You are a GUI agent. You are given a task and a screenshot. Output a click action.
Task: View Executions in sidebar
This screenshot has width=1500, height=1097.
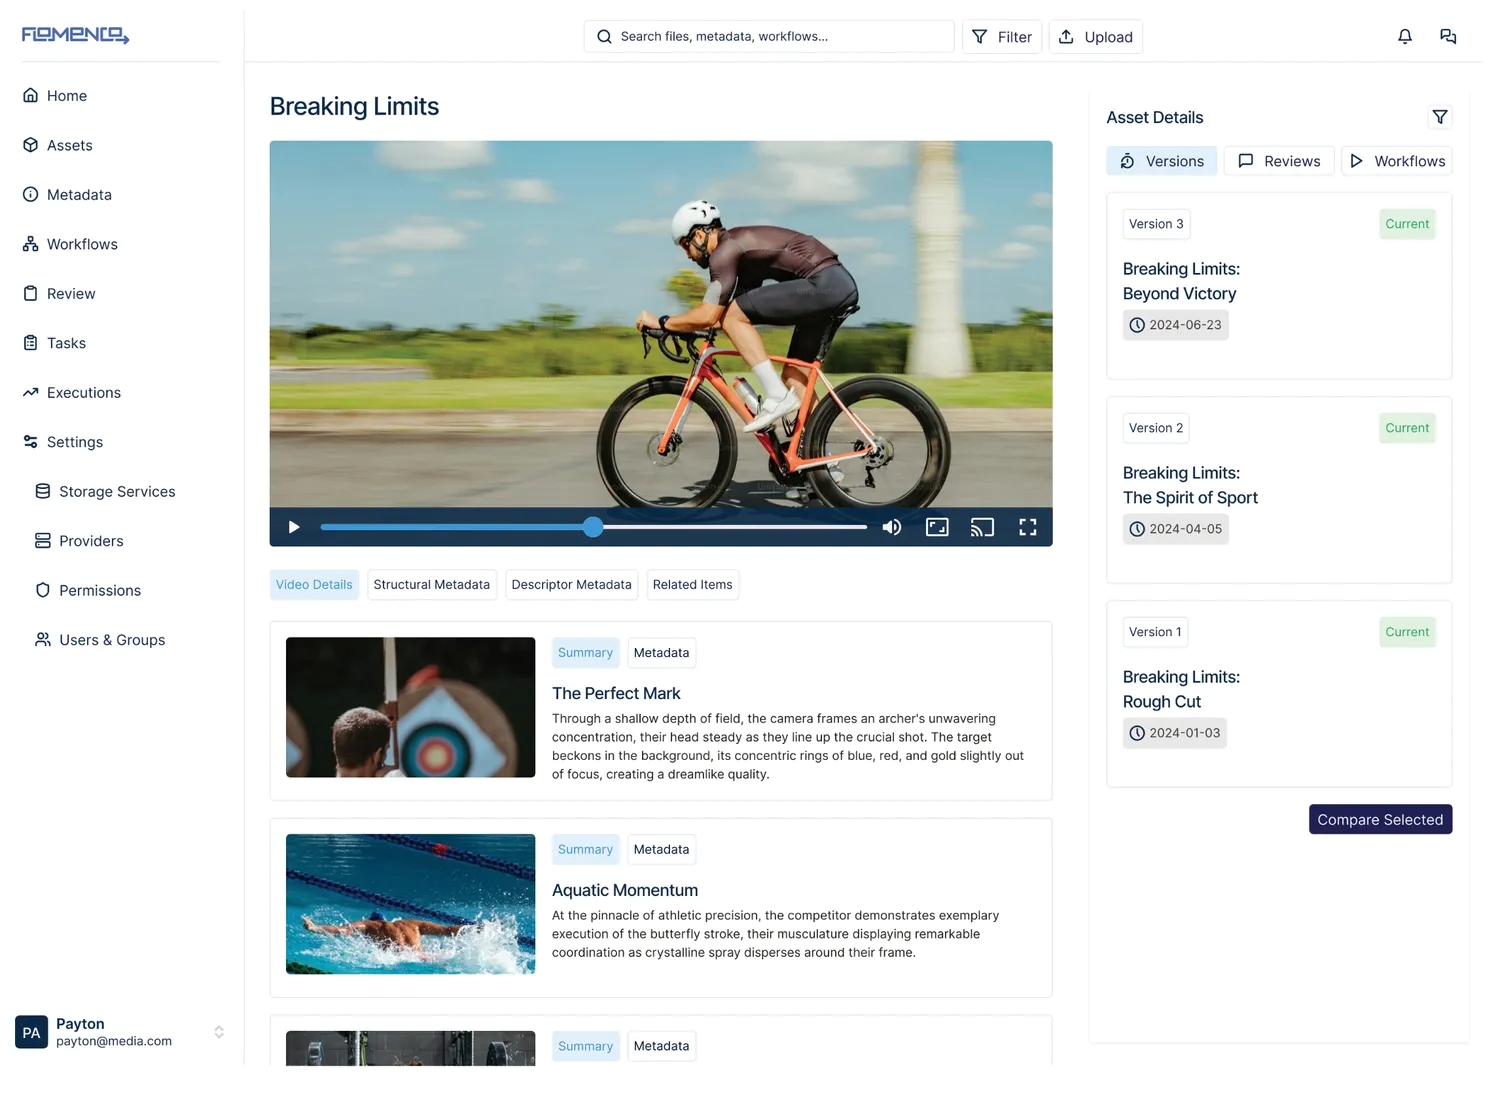[x=72, y=393]
